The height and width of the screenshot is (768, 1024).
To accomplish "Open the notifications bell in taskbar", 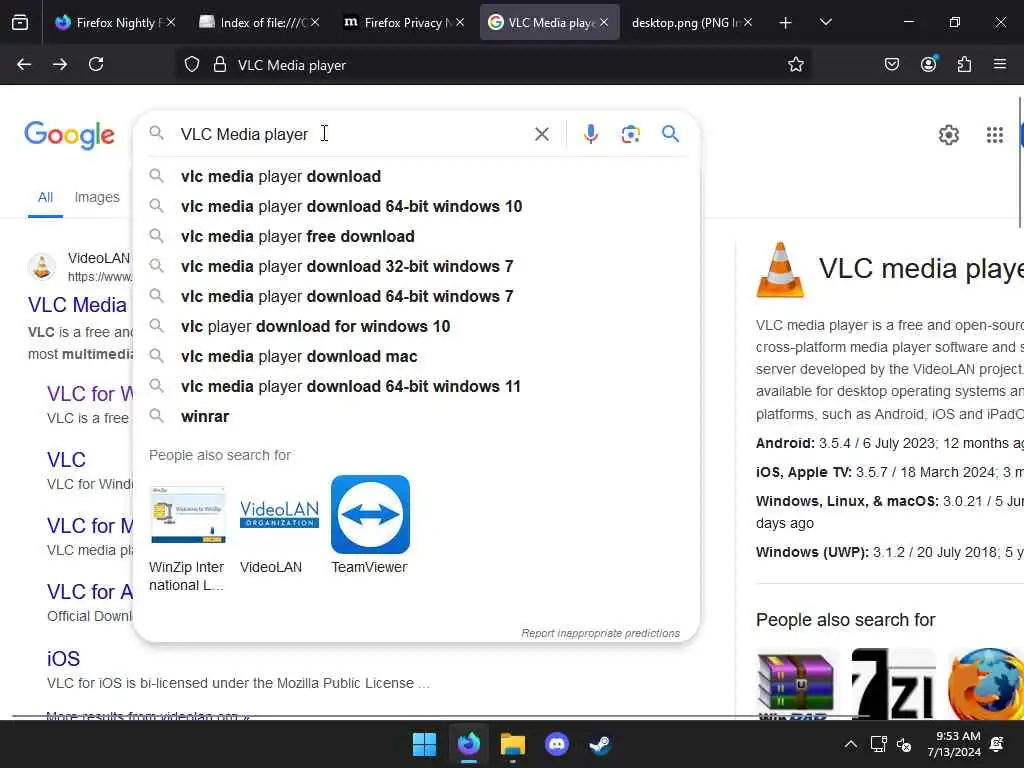I will (997, 744).
